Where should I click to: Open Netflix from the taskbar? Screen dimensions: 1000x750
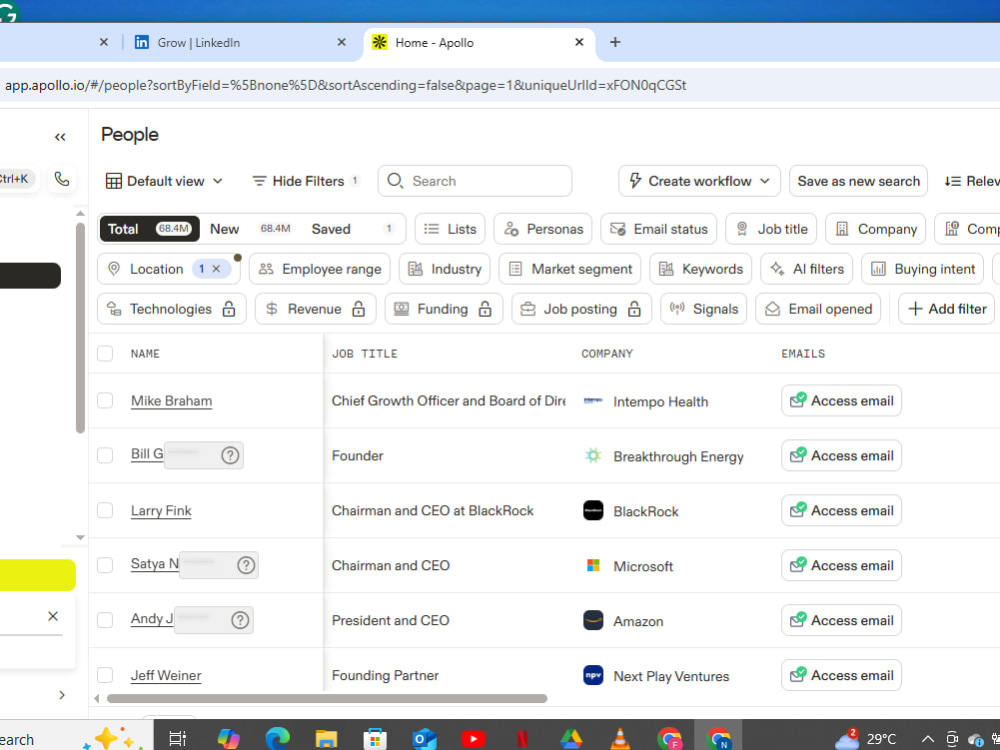point(522,739)
